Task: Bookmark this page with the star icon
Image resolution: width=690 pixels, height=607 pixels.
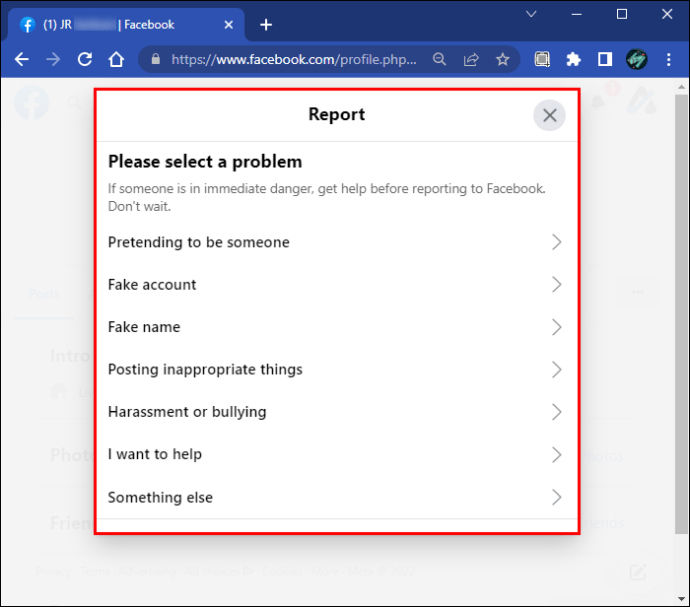Action: pyautogui.click(x=502, y=60)
